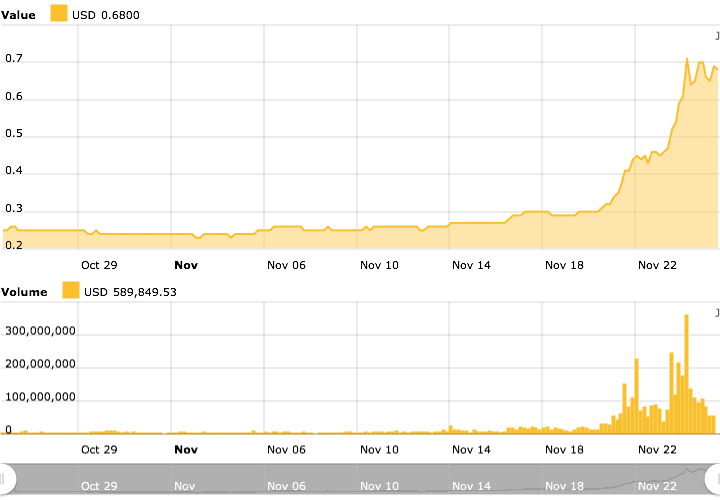Click 'Nov 06' inside the range scrollbar

[x=286, y=486]
